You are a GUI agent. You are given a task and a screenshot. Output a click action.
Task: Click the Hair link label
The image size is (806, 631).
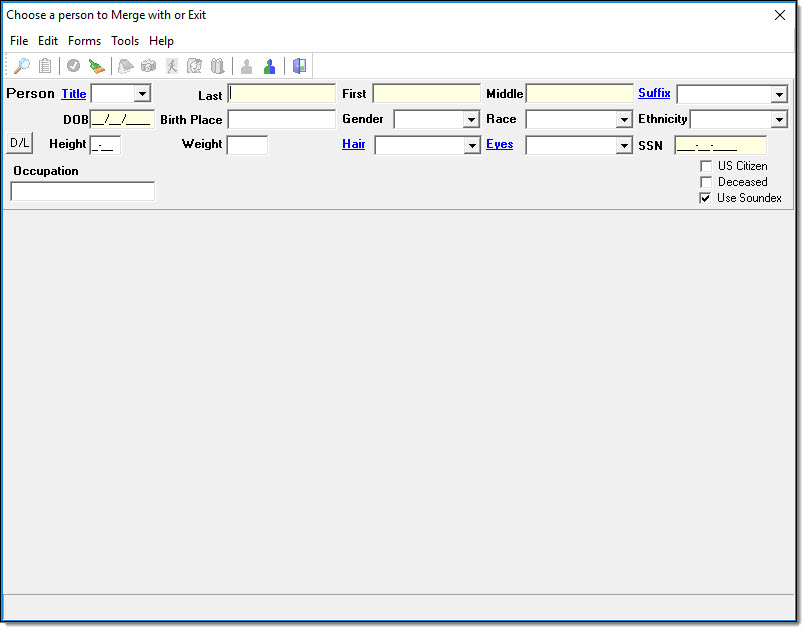coord(353,144)
